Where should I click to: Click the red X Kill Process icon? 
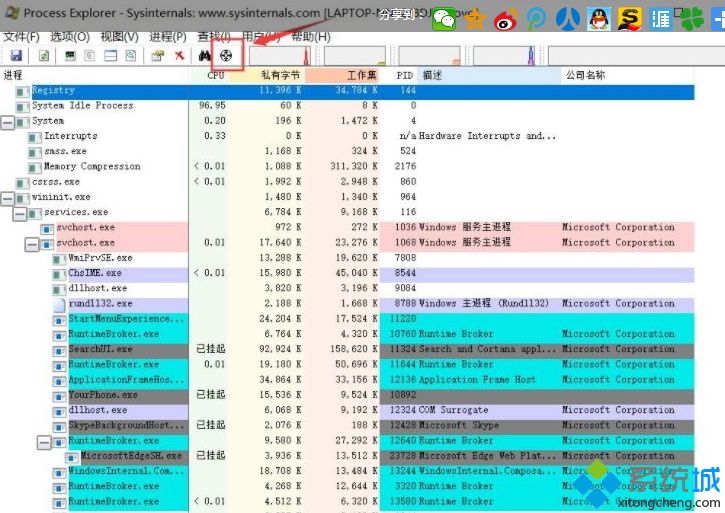click(x=179, y=56)
